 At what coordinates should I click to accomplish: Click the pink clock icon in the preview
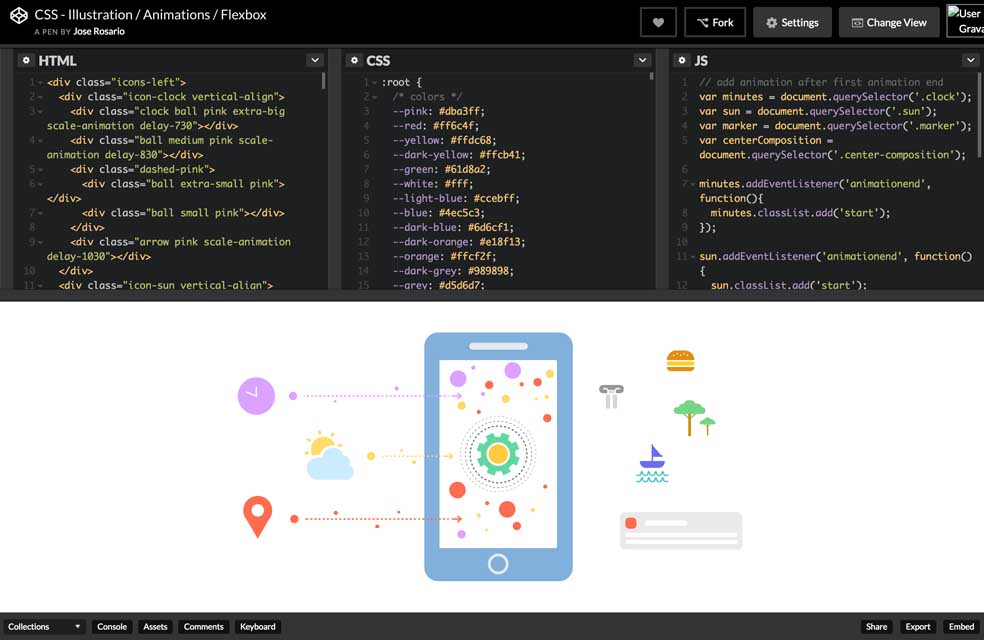click(256, 395)
